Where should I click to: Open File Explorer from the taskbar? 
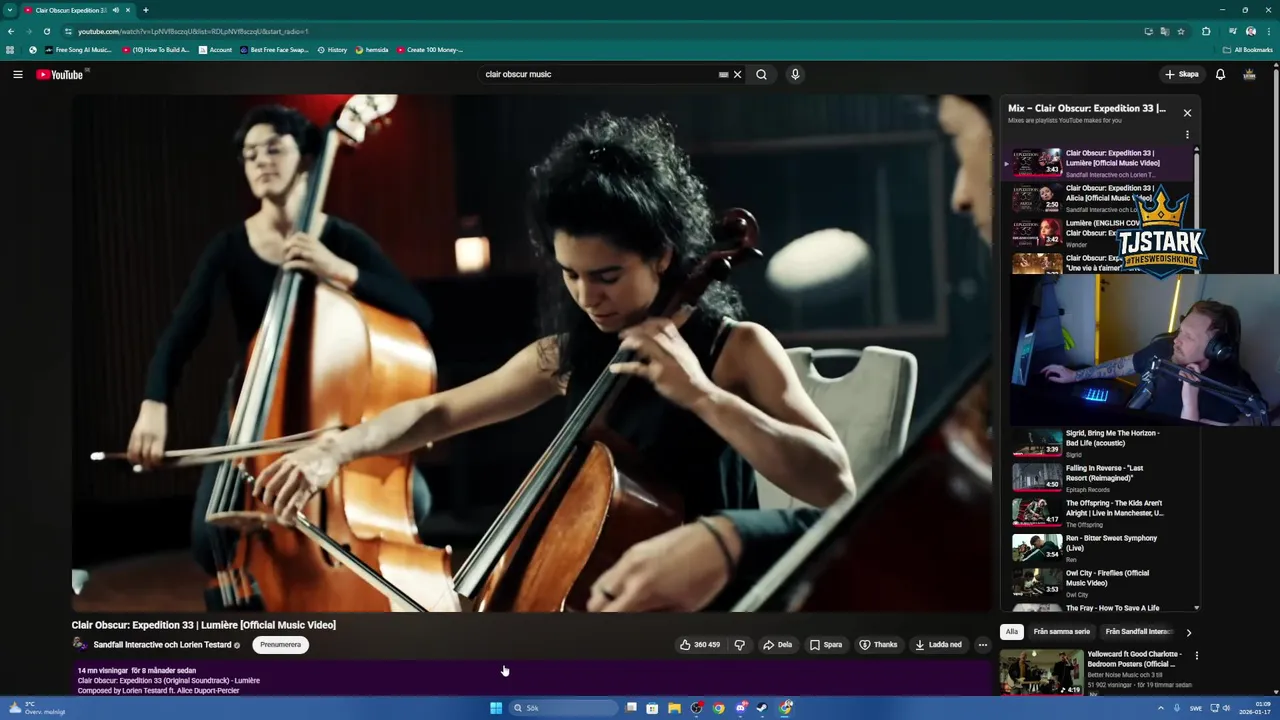pyautogui.click(x=674, y=708)
